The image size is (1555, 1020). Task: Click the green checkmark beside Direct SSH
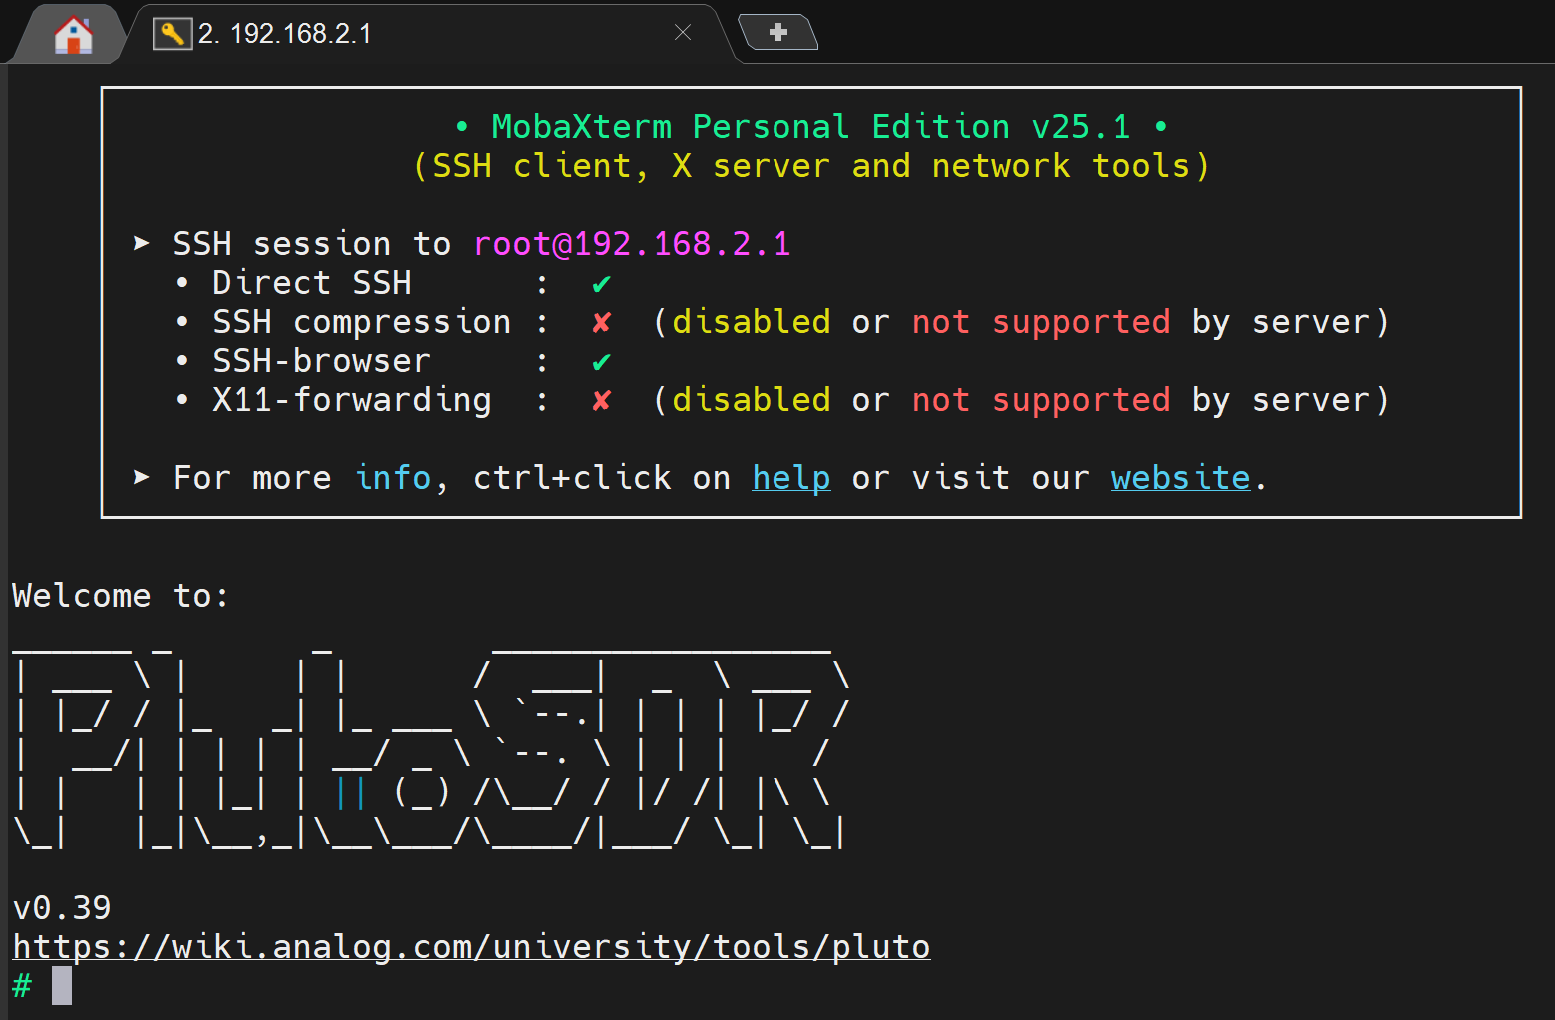[600, 283]
